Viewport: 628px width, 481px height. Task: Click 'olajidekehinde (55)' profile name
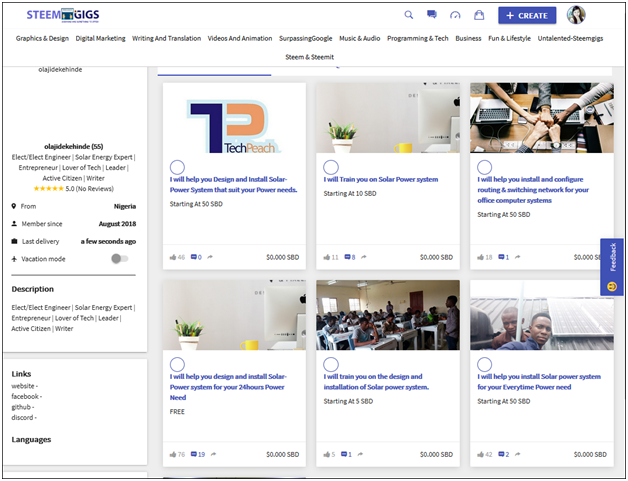74,146
